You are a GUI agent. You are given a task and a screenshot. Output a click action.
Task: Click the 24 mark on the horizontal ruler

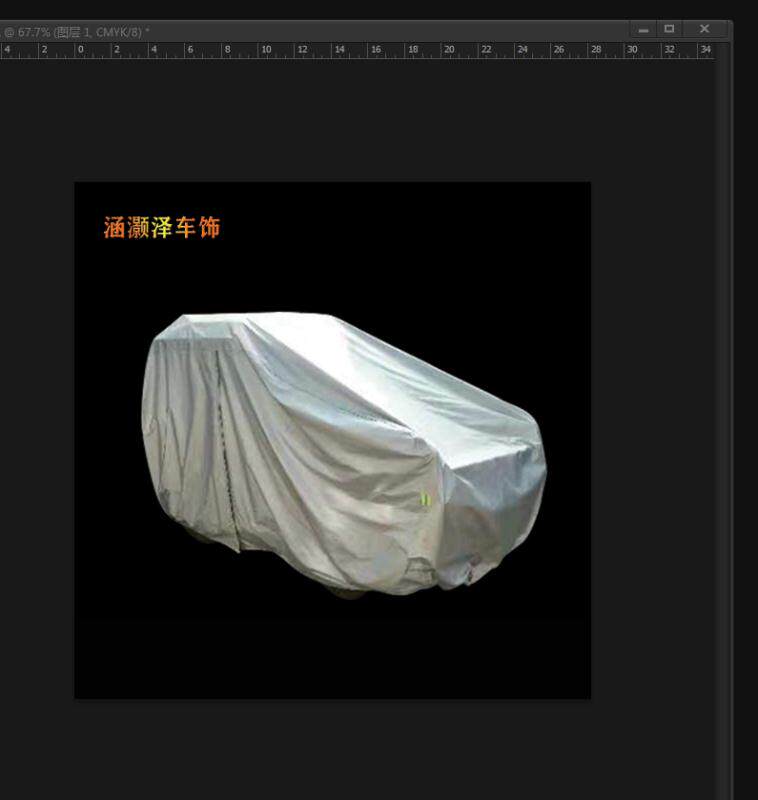(x=522, y=49)
